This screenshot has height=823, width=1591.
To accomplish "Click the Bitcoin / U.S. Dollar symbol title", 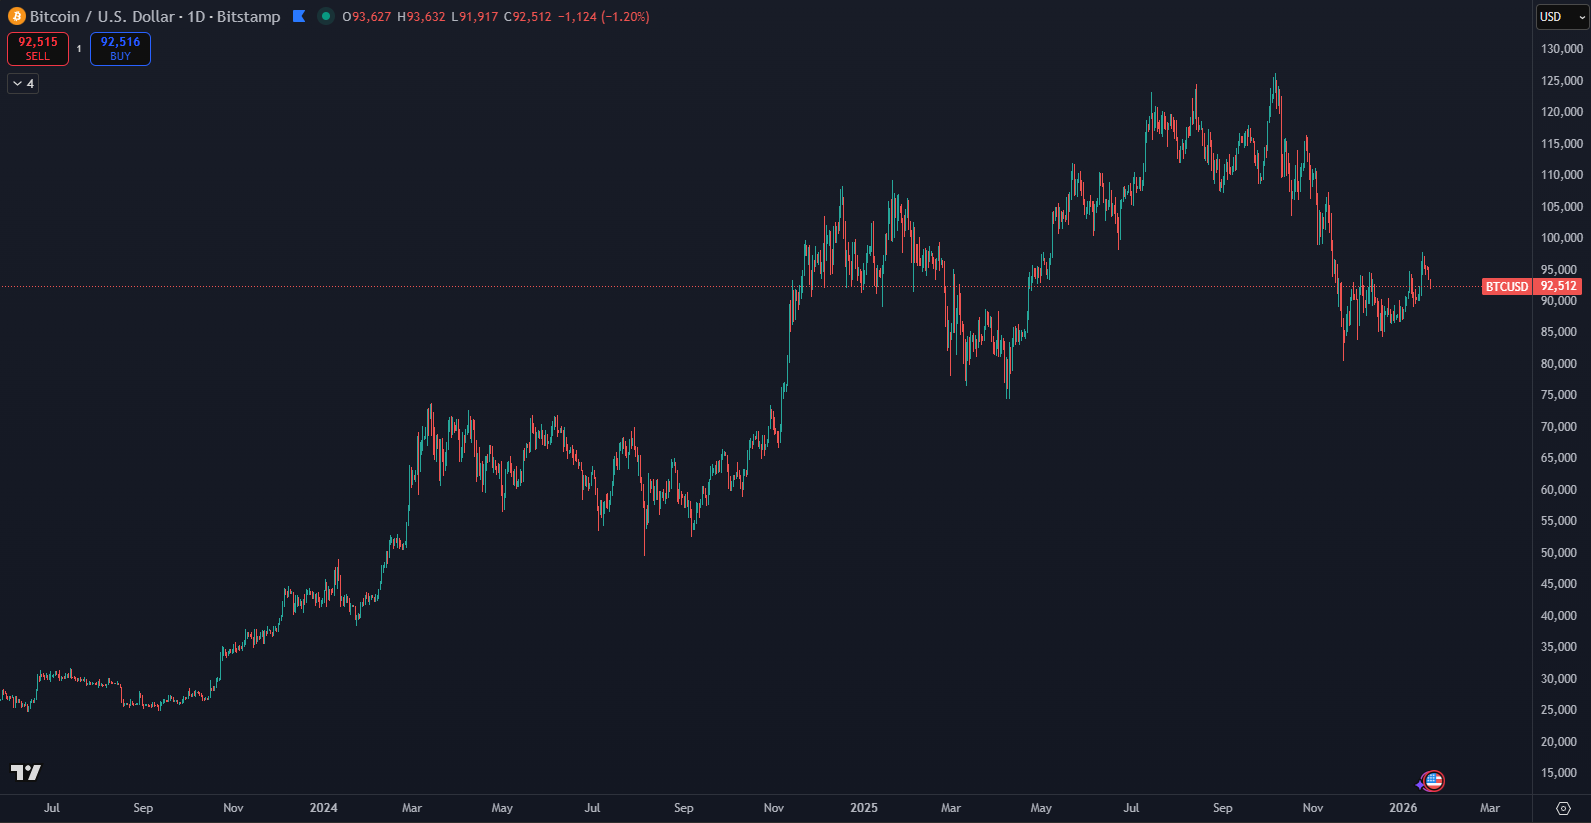I will [102, 16].
